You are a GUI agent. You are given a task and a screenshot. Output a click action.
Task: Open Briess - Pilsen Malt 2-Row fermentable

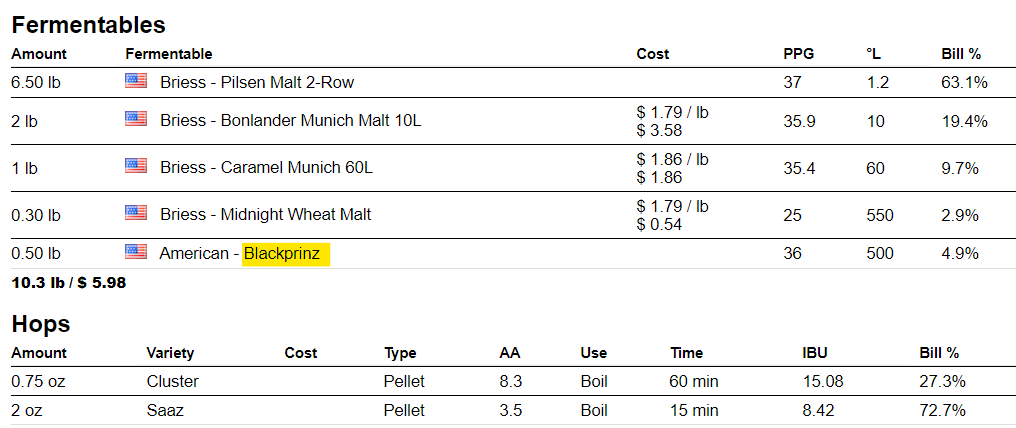tap(257, 82)
